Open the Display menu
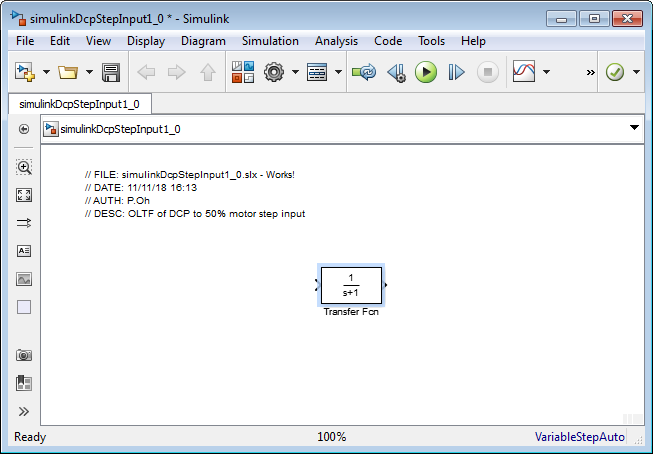This screenshot has width=653, height=454. coord(146,41)
